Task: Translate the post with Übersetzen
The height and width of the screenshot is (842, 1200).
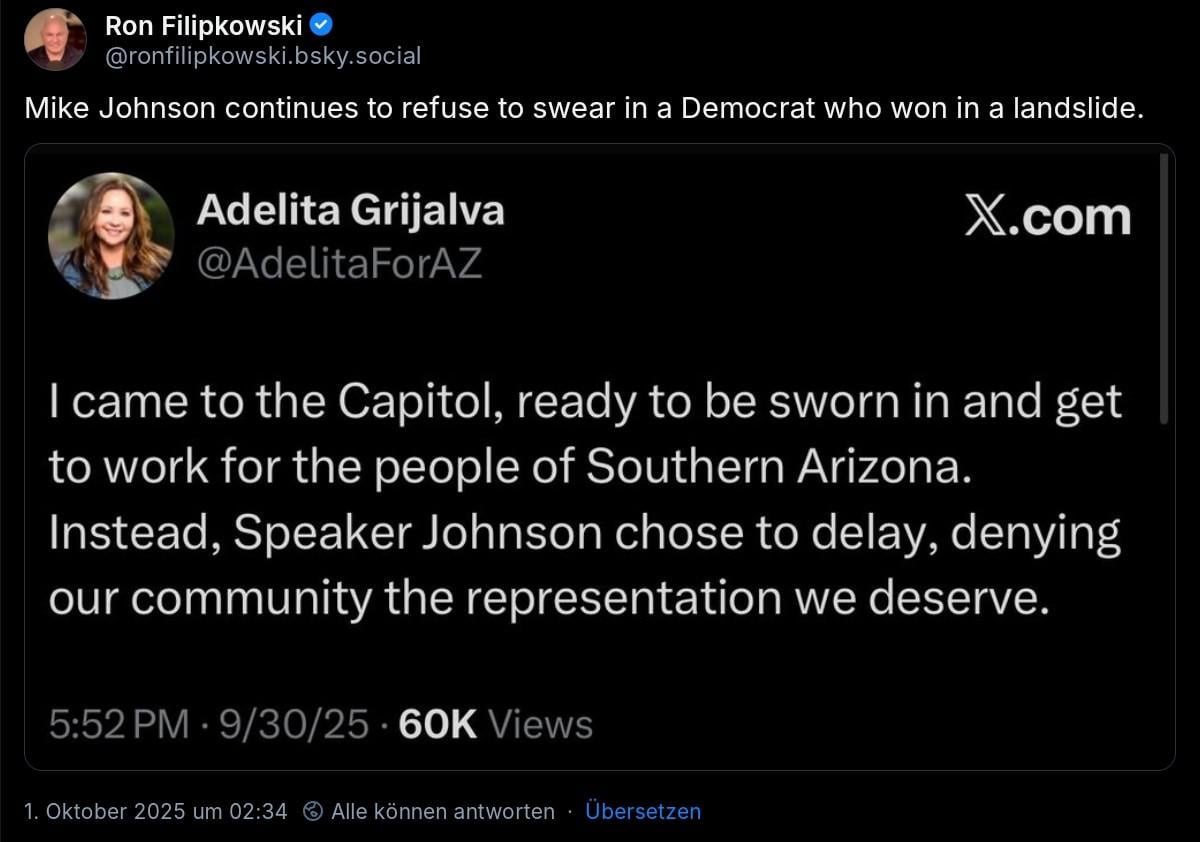Action: [643, 811]
